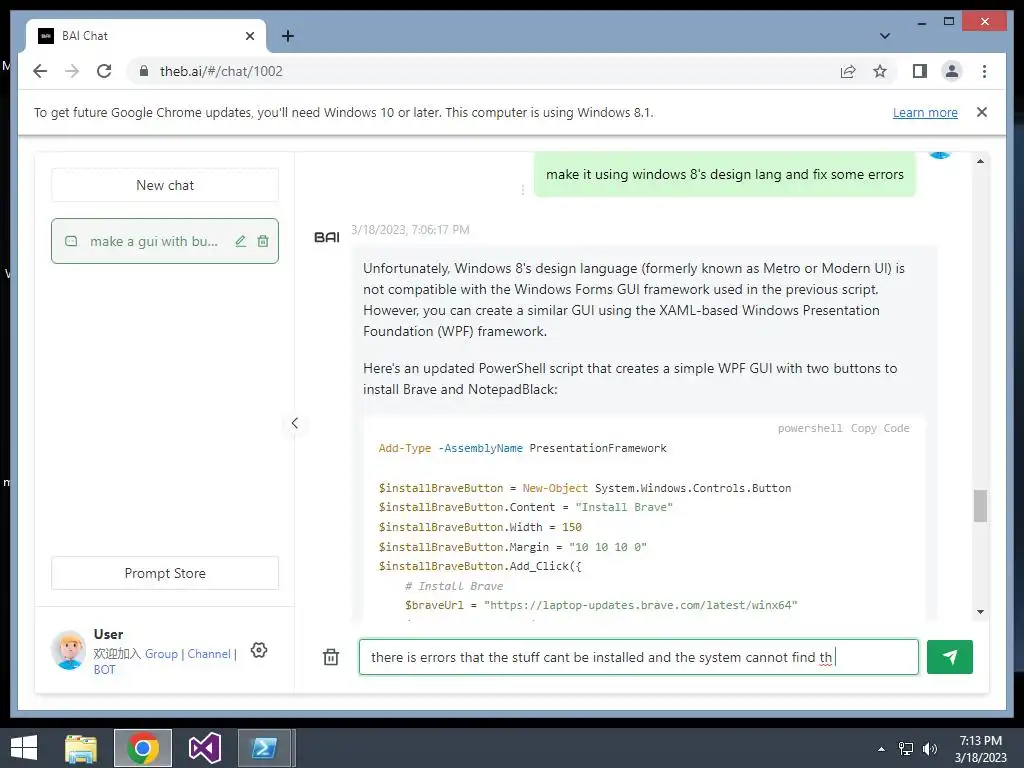Go forward in Chrome
Screen dimensions: 1024x768
[72, 71]
